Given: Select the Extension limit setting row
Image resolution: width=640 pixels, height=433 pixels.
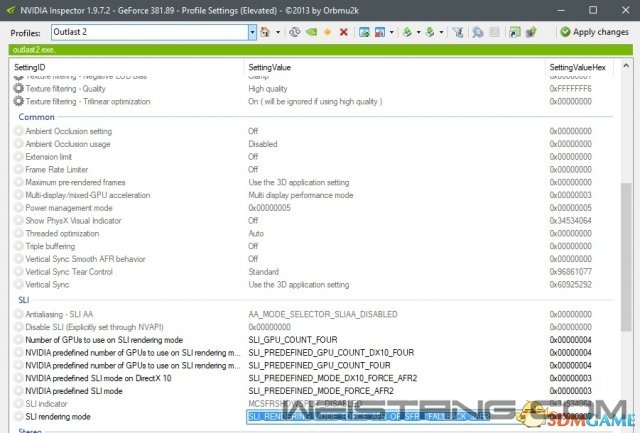Looking at the screenshot, I should coord(313,157).
